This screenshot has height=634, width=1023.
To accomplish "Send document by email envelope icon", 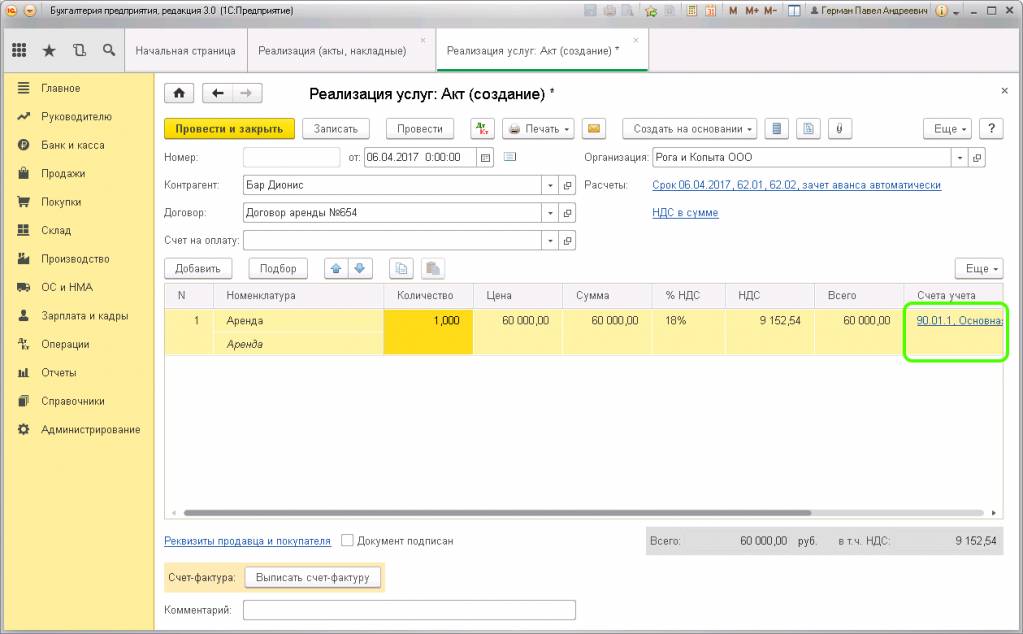I will point(594,128).
